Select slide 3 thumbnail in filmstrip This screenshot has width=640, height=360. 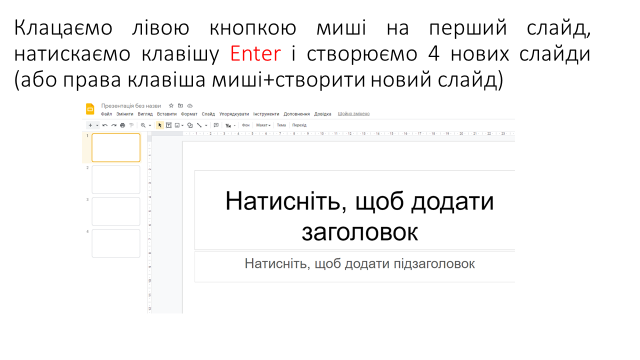[116, 211]
